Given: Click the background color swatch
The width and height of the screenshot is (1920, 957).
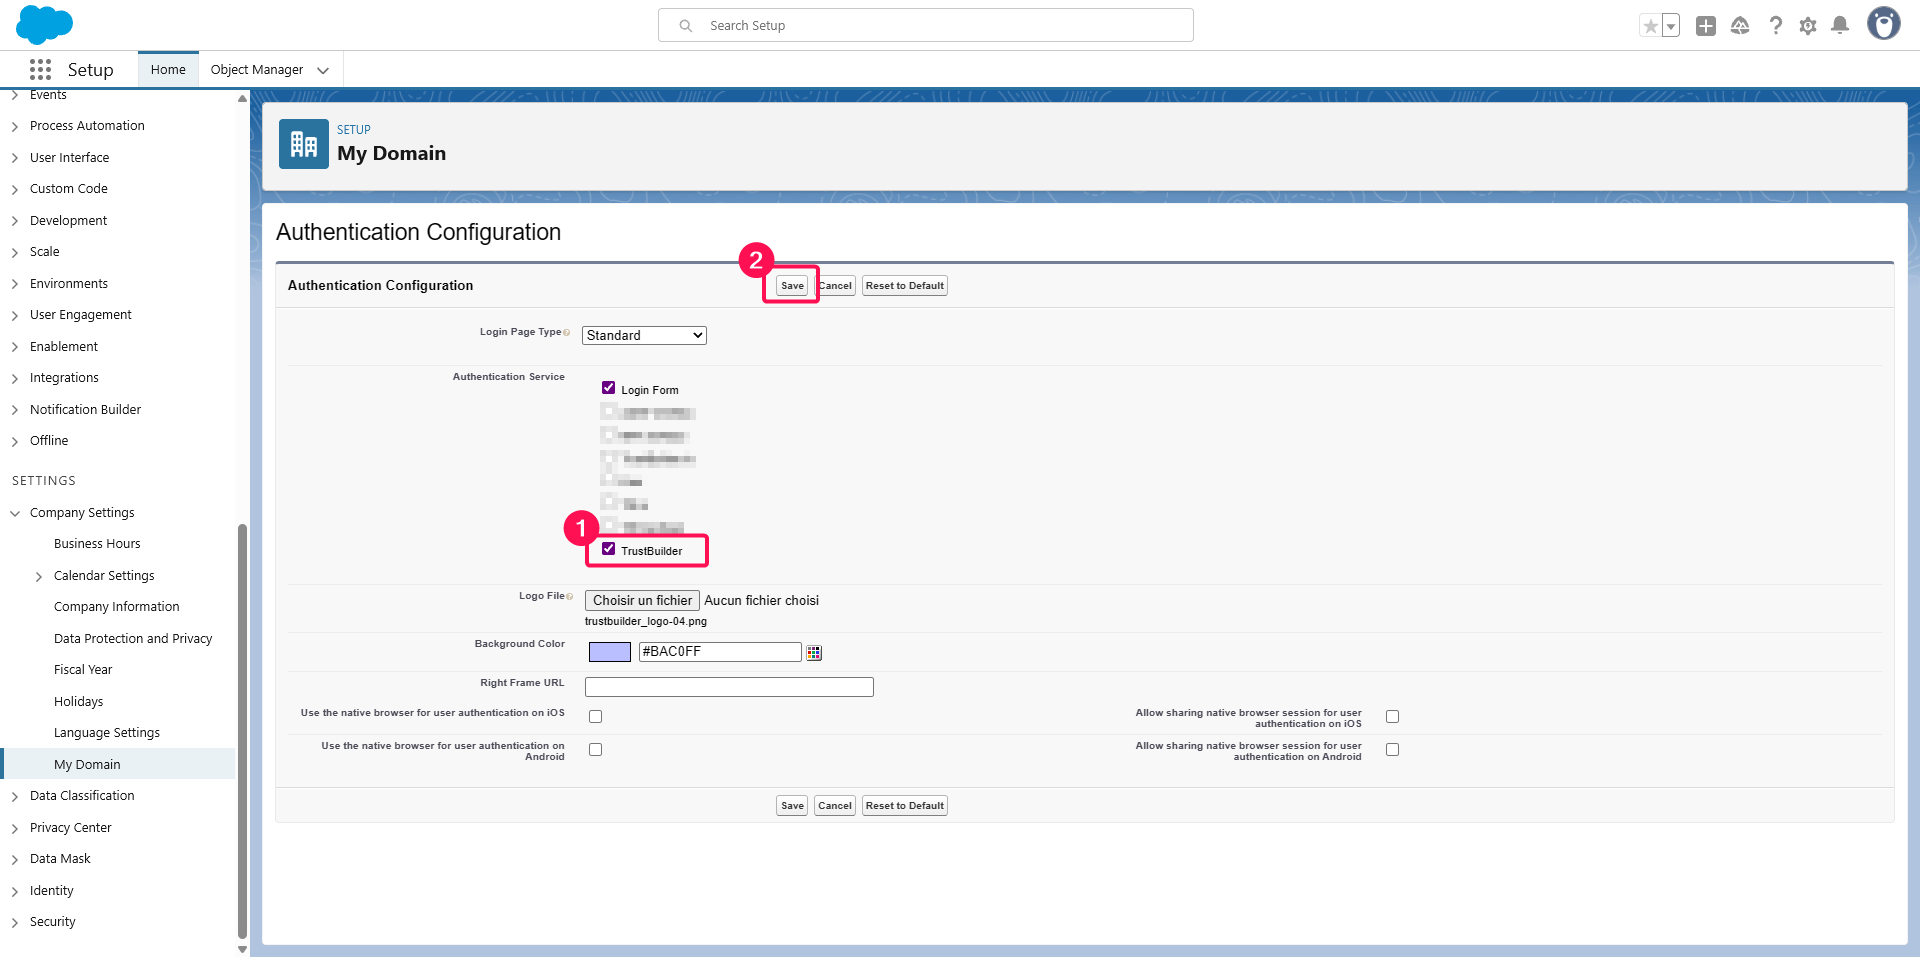Looking at the screenshot, I should click(x=610, y=652).
